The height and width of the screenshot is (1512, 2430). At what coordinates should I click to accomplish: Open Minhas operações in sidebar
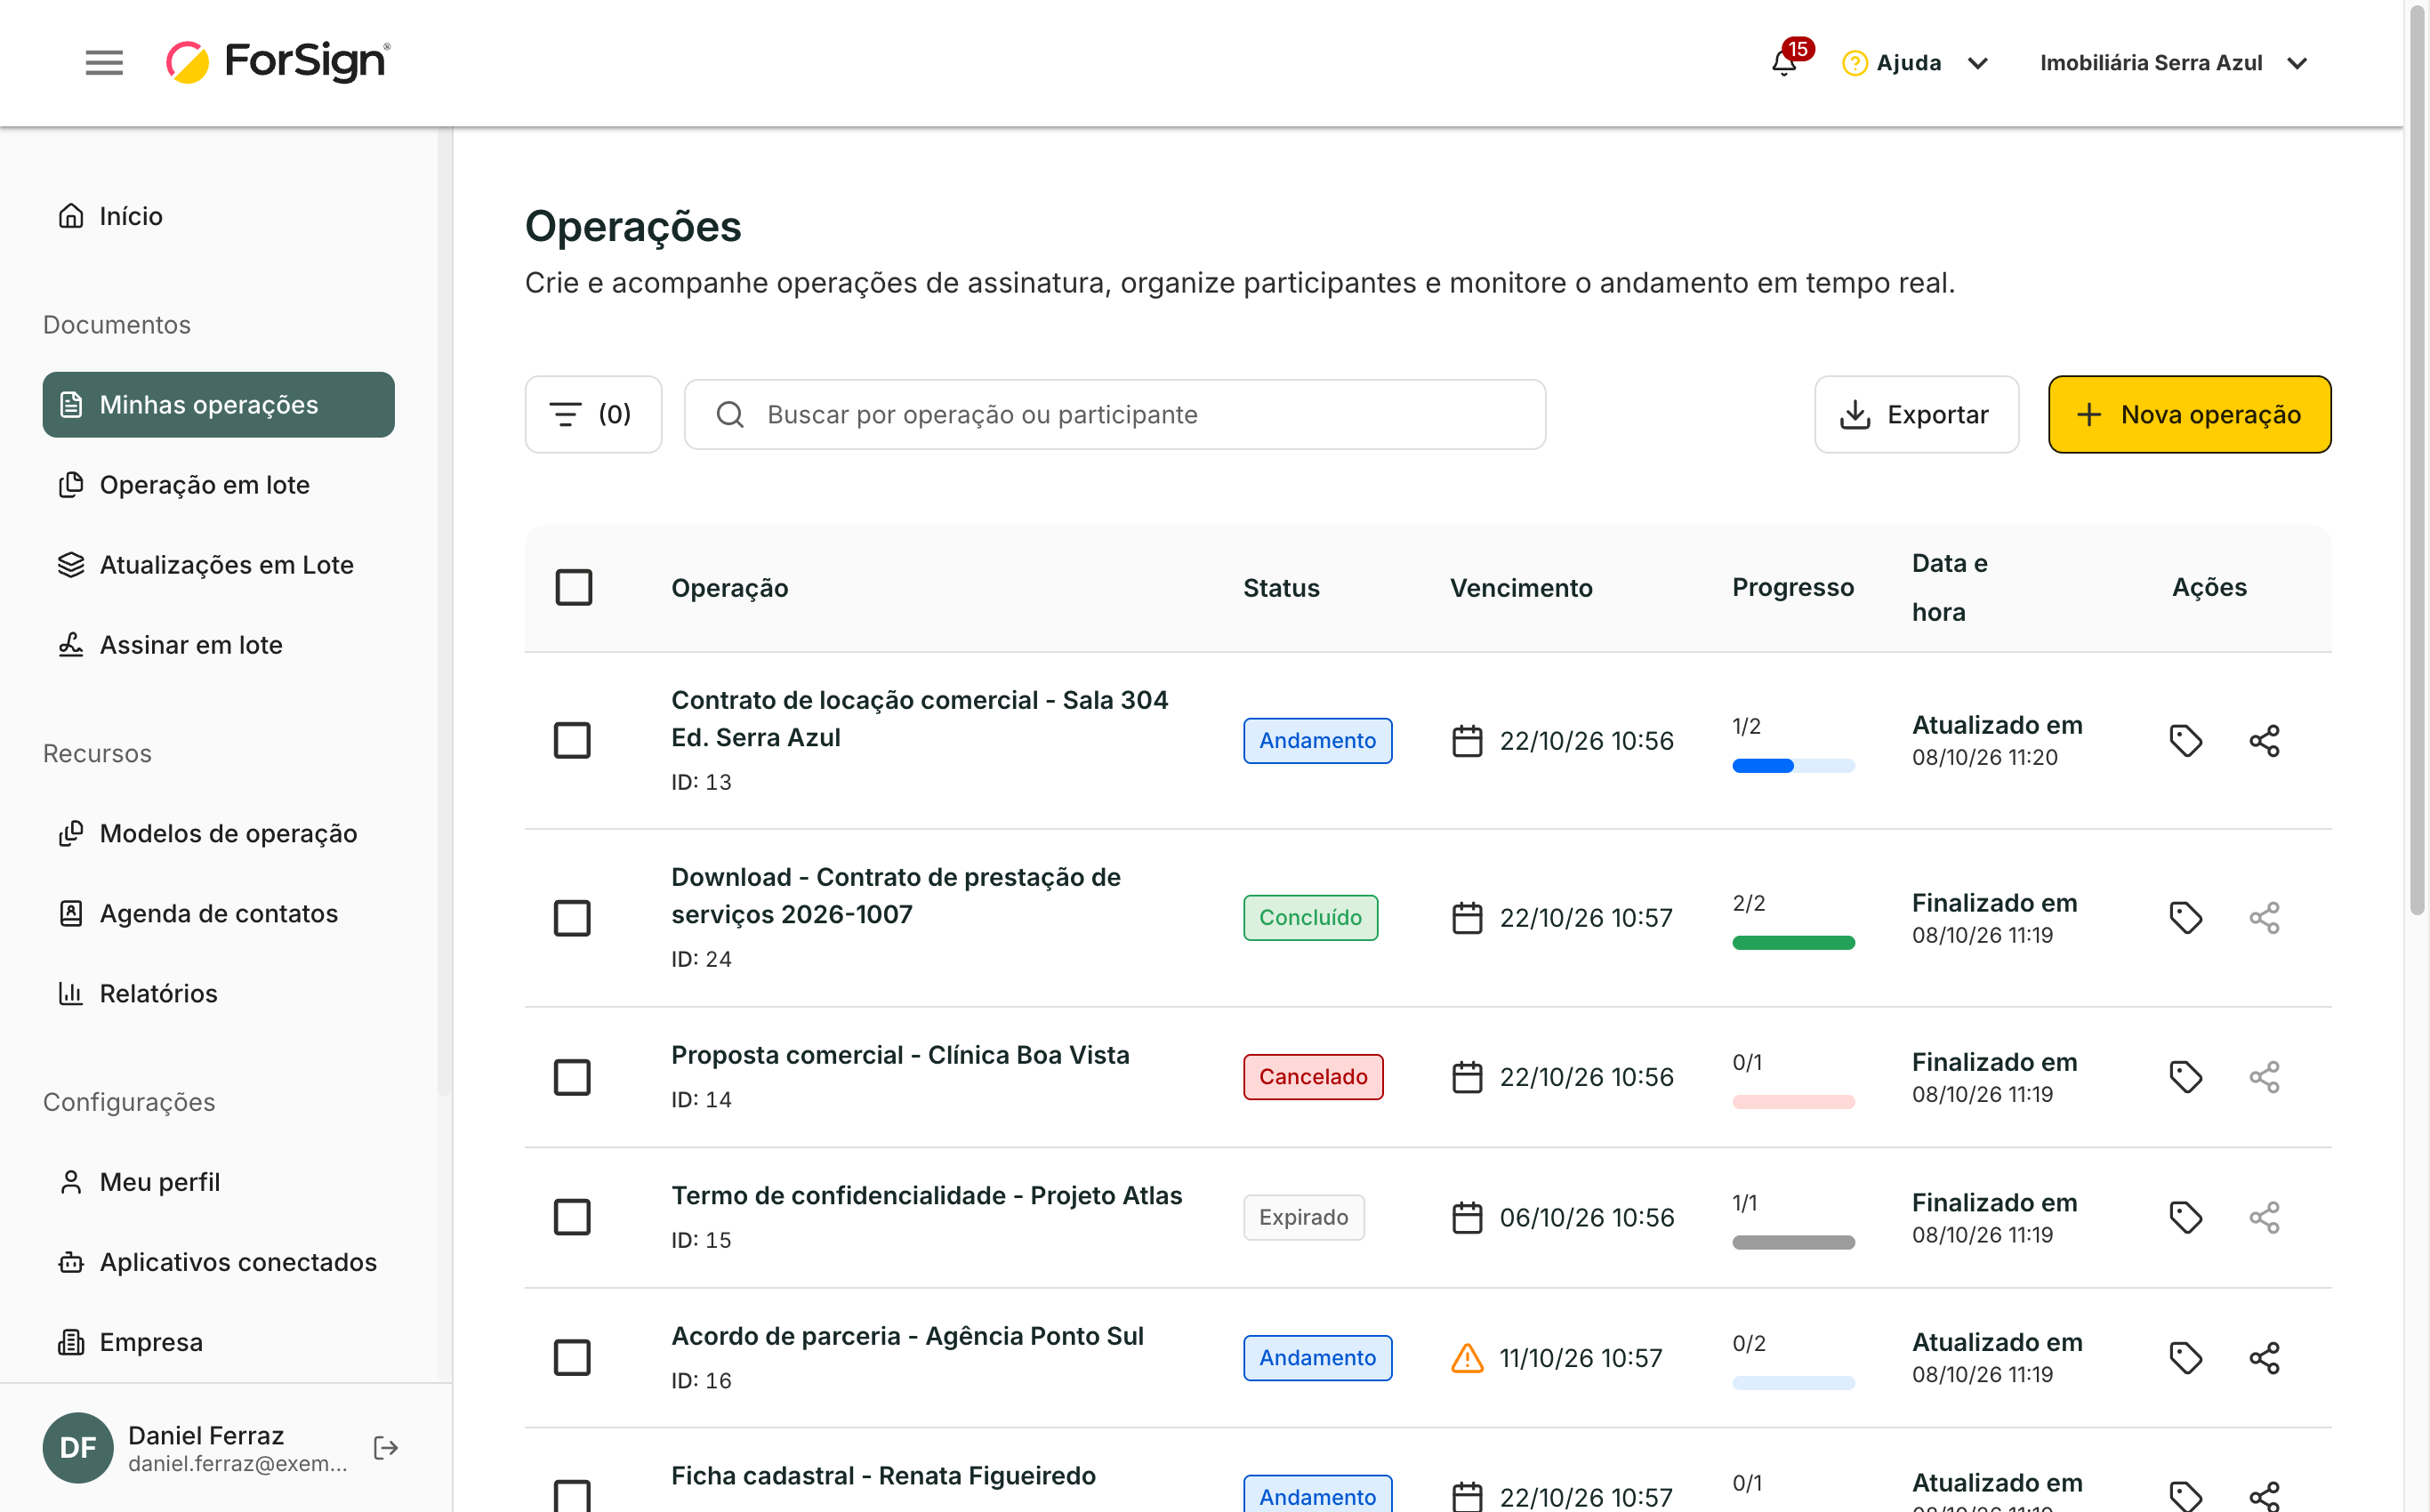click(218, 405)
